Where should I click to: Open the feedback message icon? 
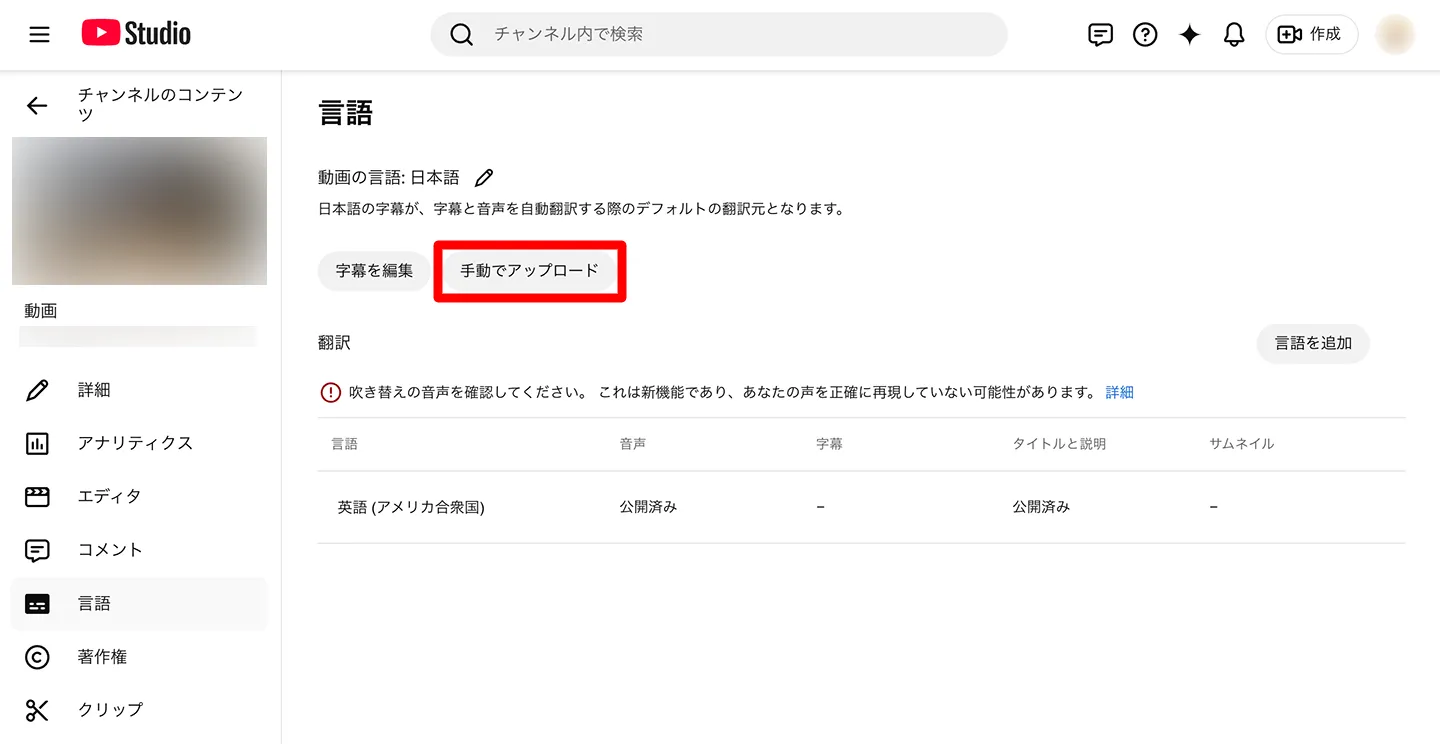(x=1100, y=35)
